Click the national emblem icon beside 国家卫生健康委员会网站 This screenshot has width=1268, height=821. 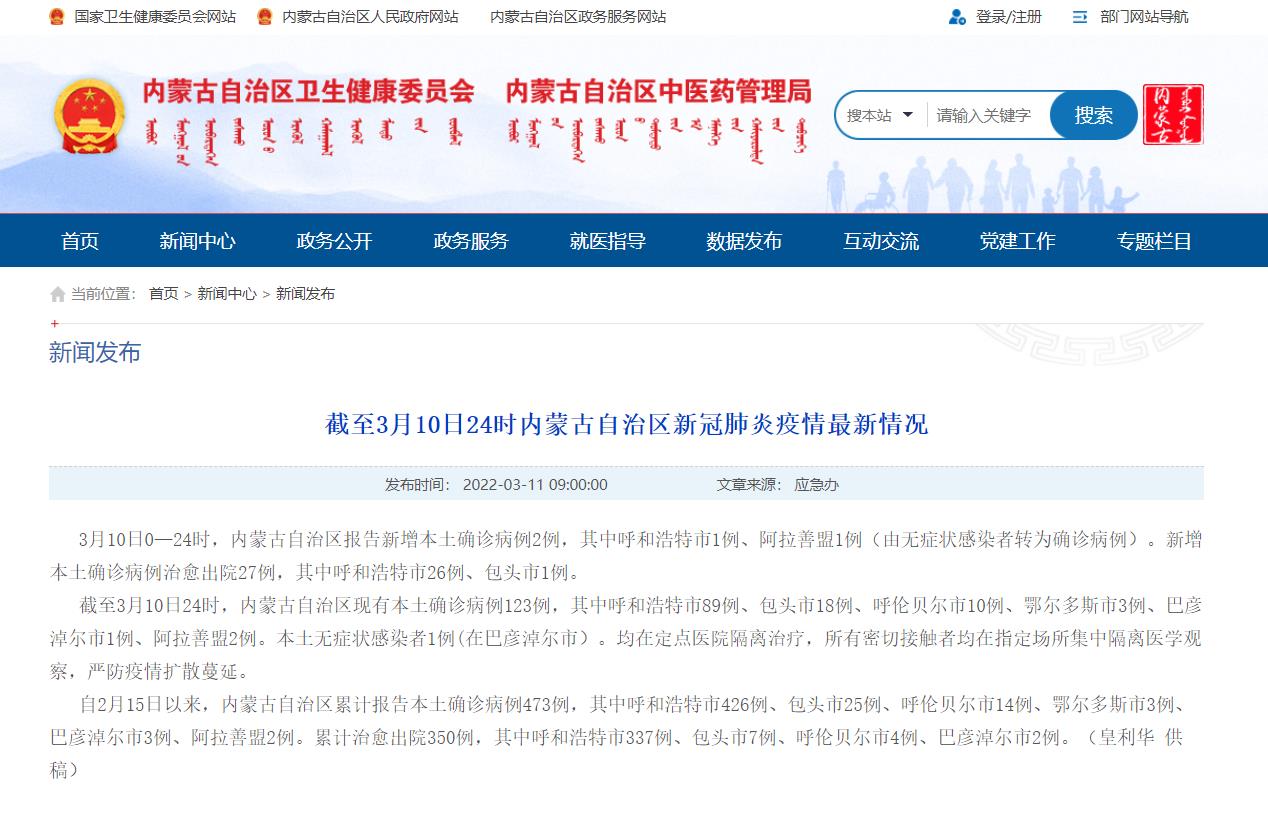tap(57, 17)
